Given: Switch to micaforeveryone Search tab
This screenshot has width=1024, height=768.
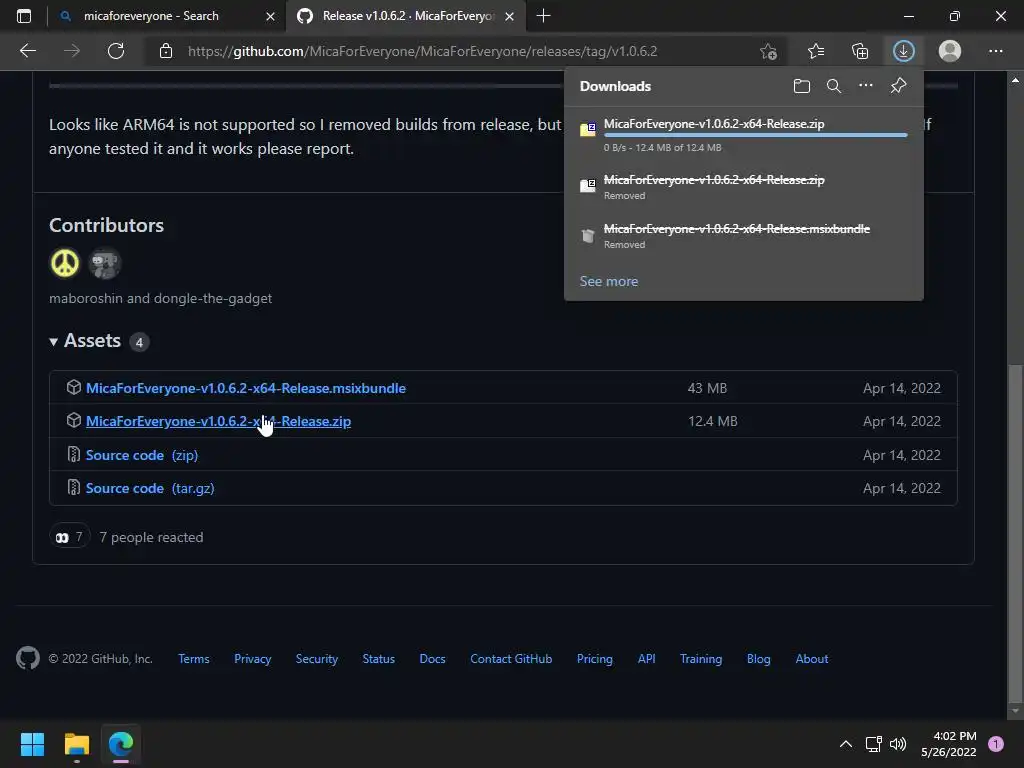Looking at the screenshot, I should pyautogui.click(x=167, y=16).
